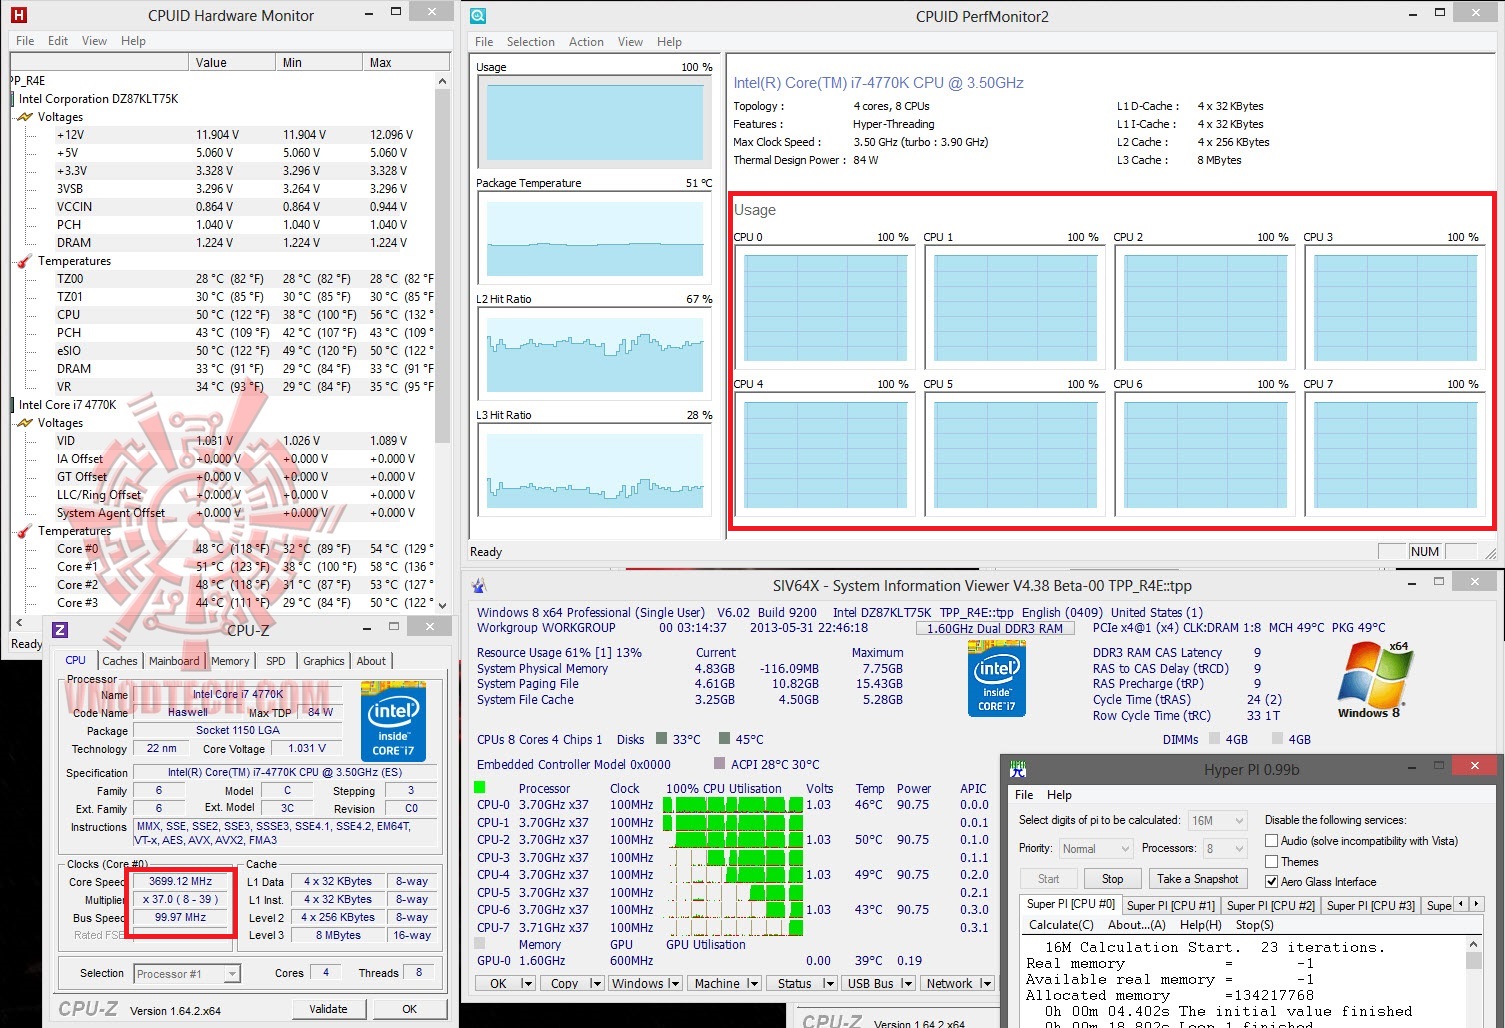
Task: Open the Calculate(C) menu in Hyper PI
Action: (x=1061, y=925)
